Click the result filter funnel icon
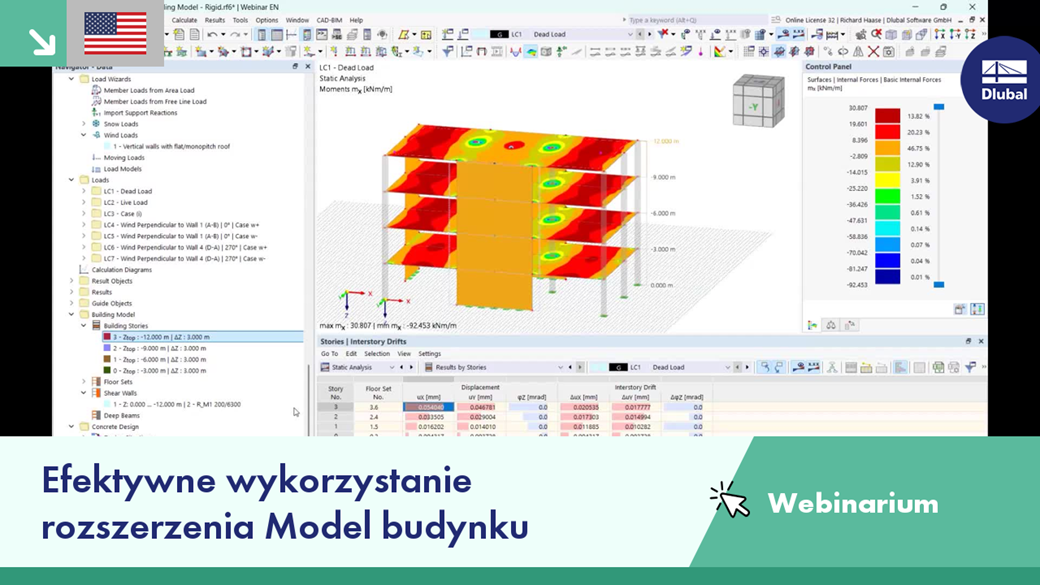1040x585 pixels. (448, 52)
